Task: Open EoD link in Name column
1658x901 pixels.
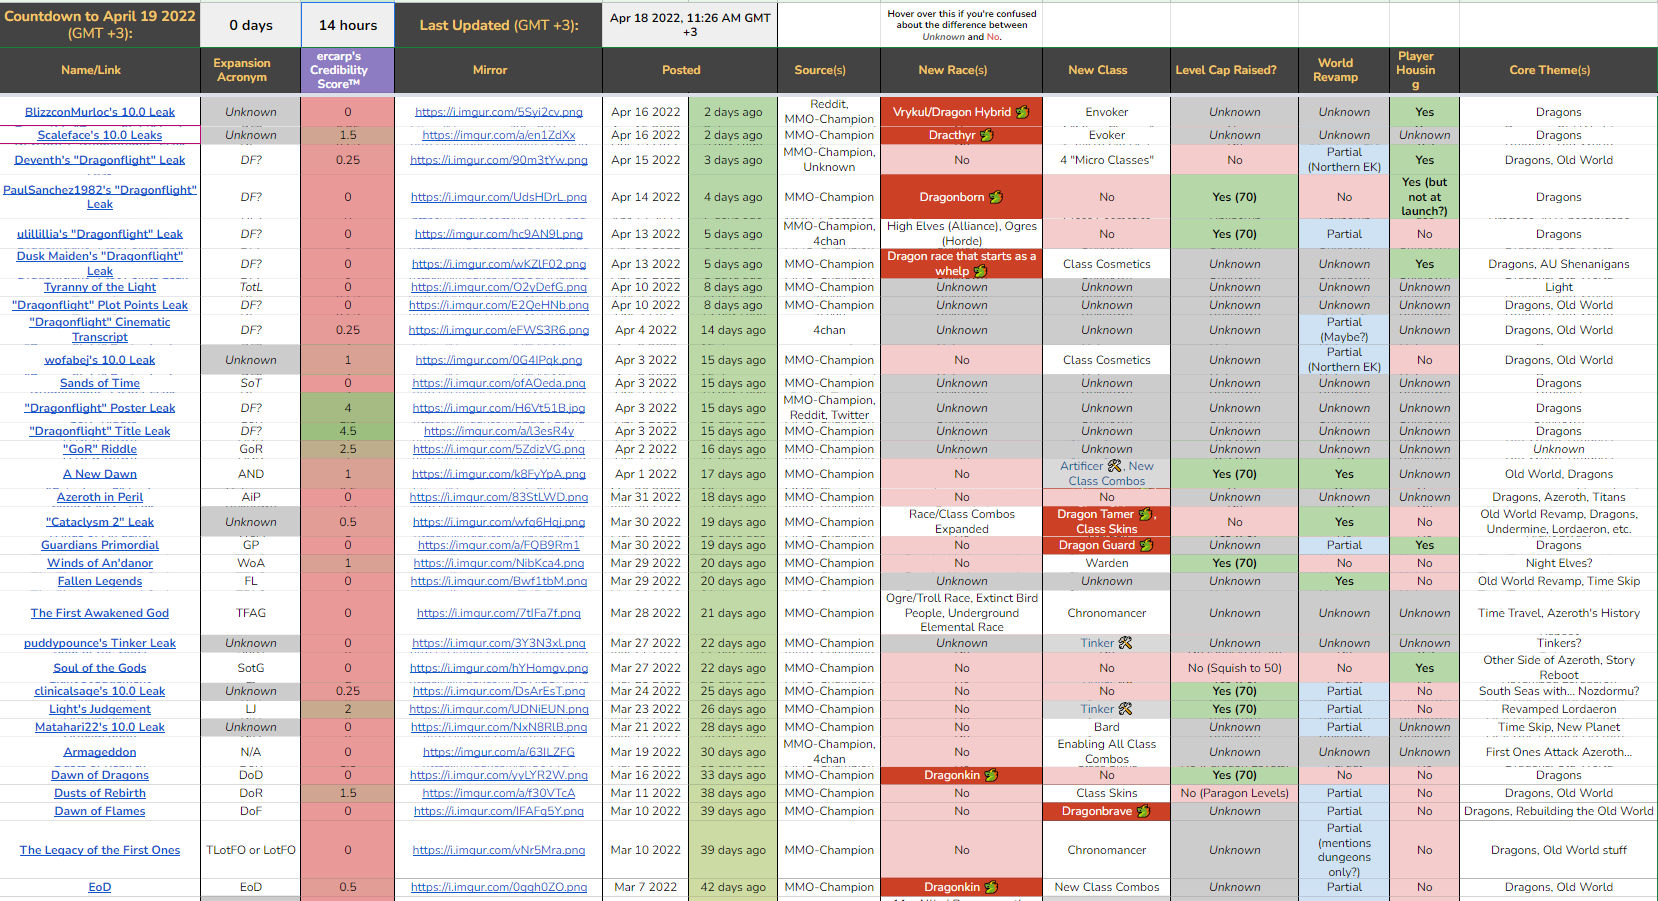Action: [x=100, y=887]
